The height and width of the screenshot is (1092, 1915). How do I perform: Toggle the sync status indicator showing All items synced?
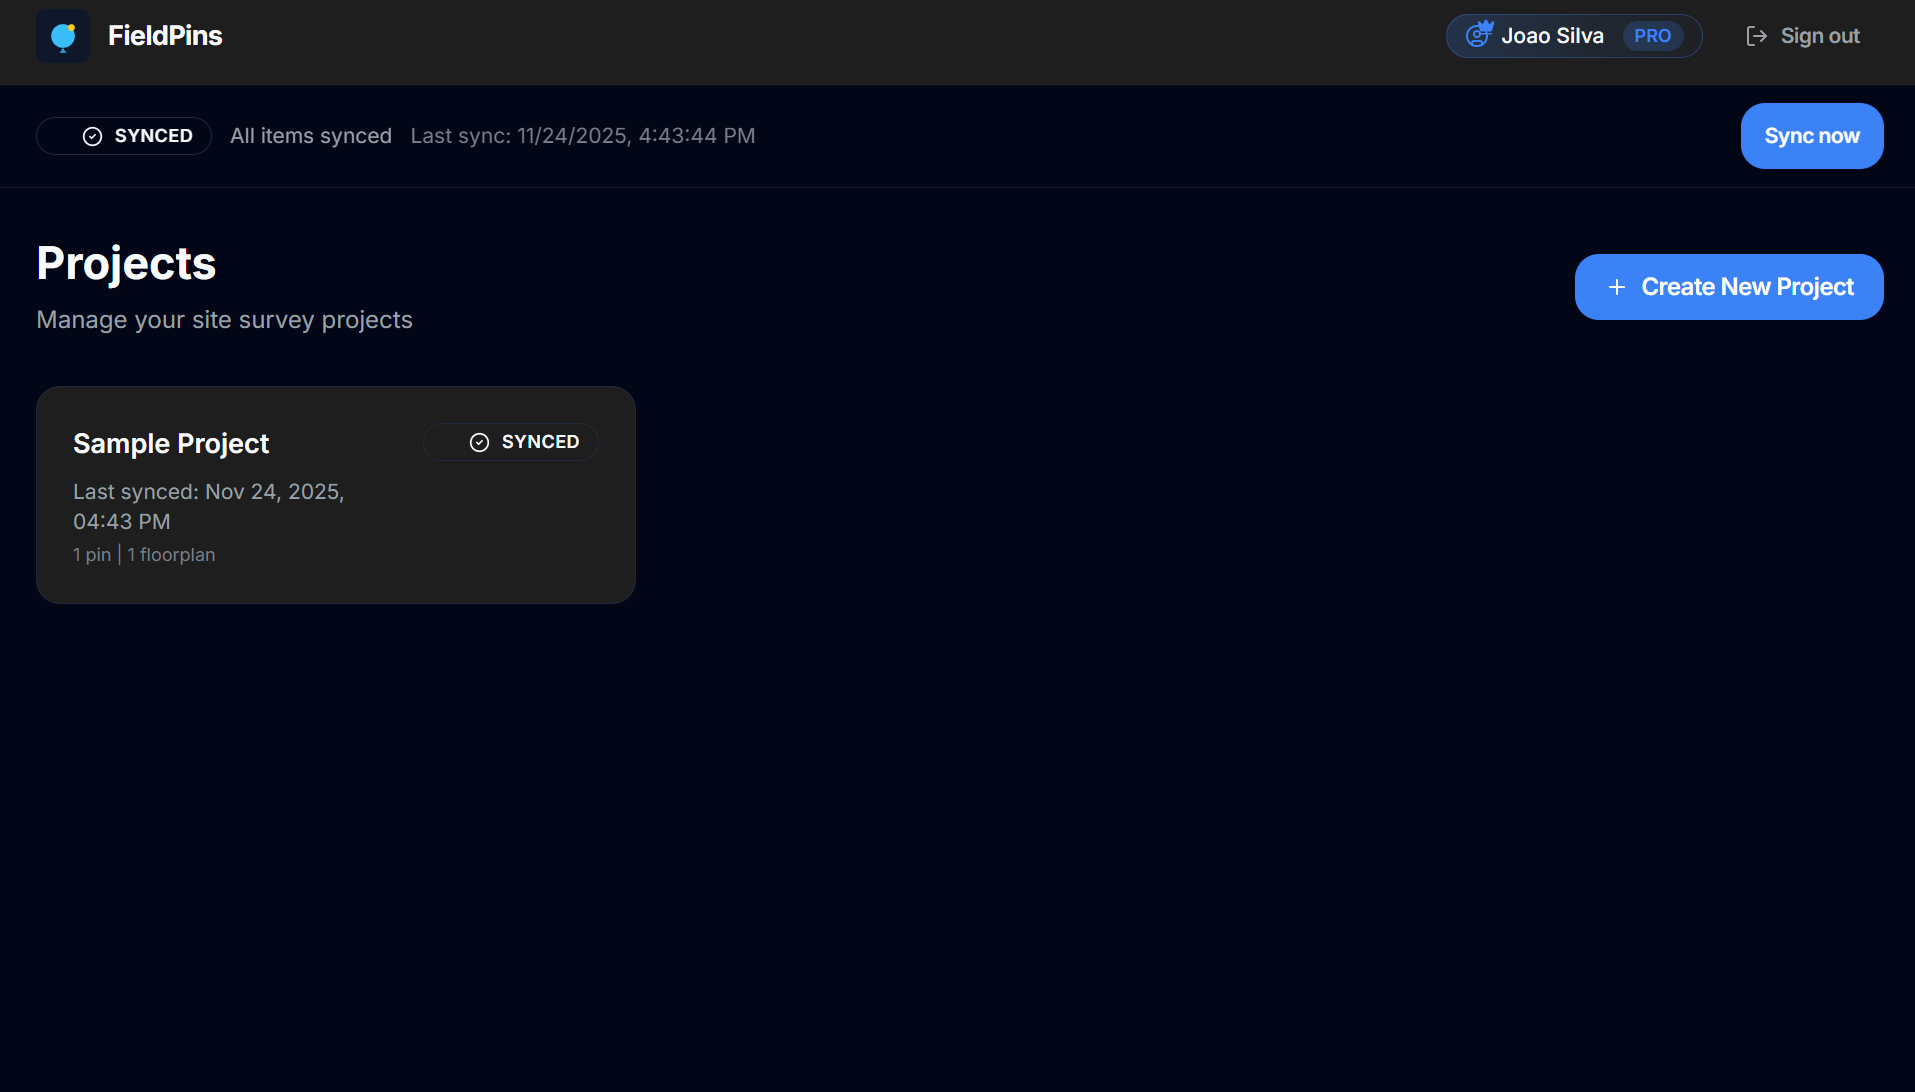(310, 135)
